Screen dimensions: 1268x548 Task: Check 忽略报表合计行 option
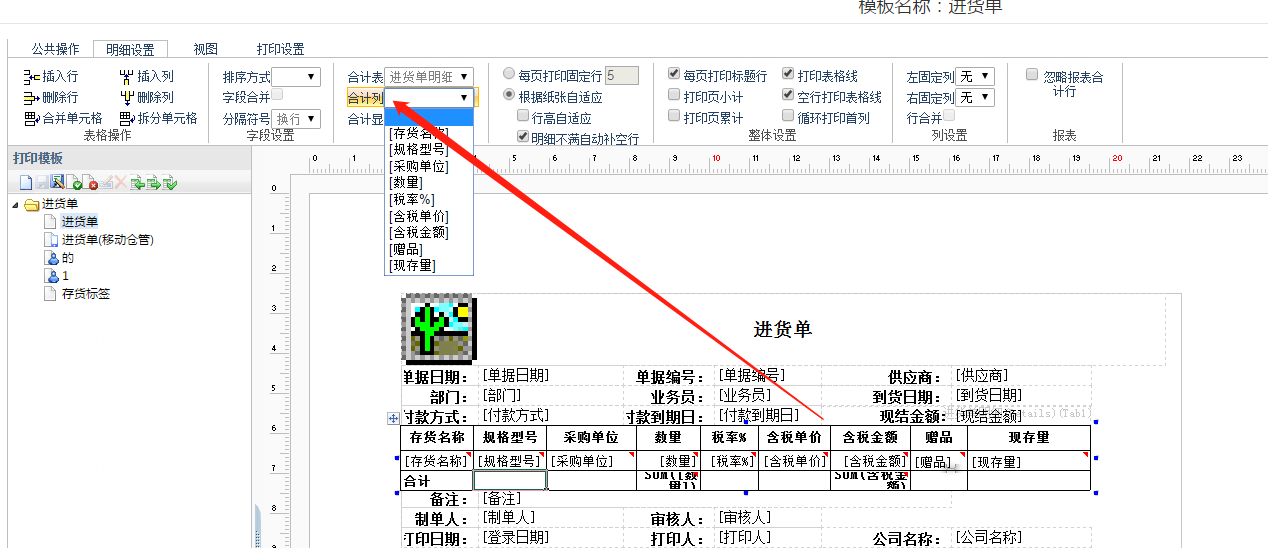[x=1032, y=74]
